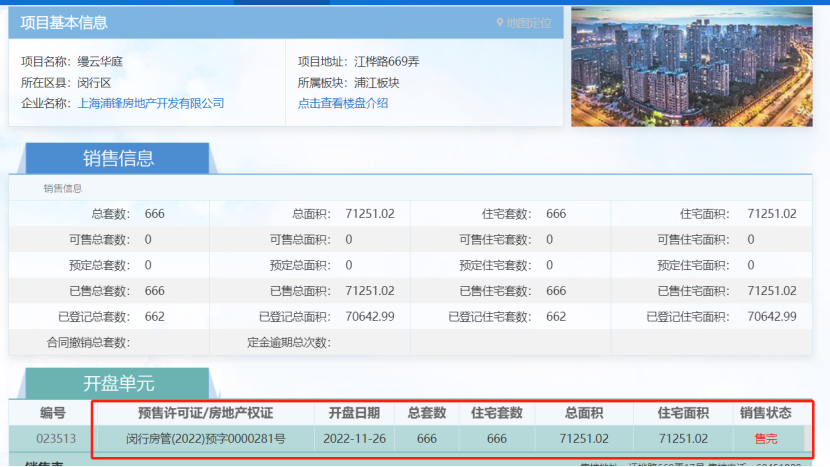Viewport: 830px width, 467px height.
Task: Open company link 上海浦锋房地产开发有限公司
Action: [151, 103]
